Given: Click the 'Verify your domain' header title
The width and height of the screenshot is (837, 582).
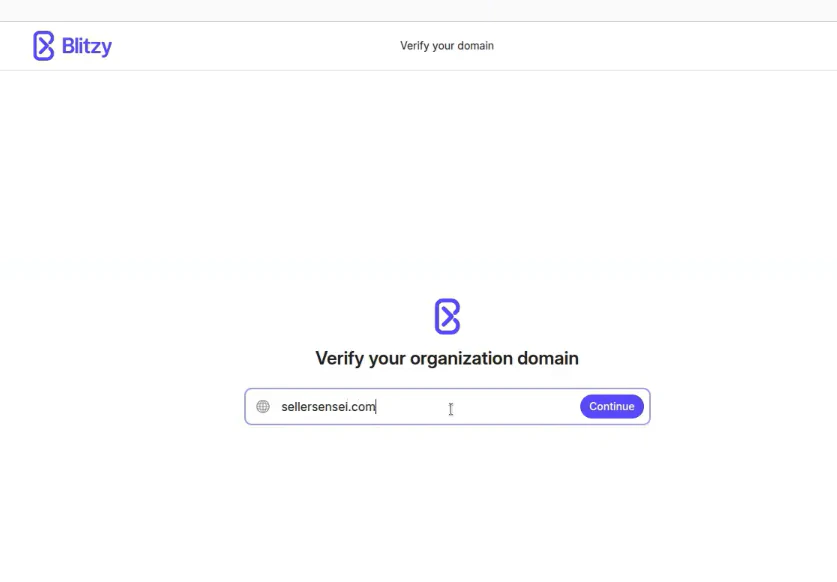Looking at the screenshot, I should (x=447, y=46).
